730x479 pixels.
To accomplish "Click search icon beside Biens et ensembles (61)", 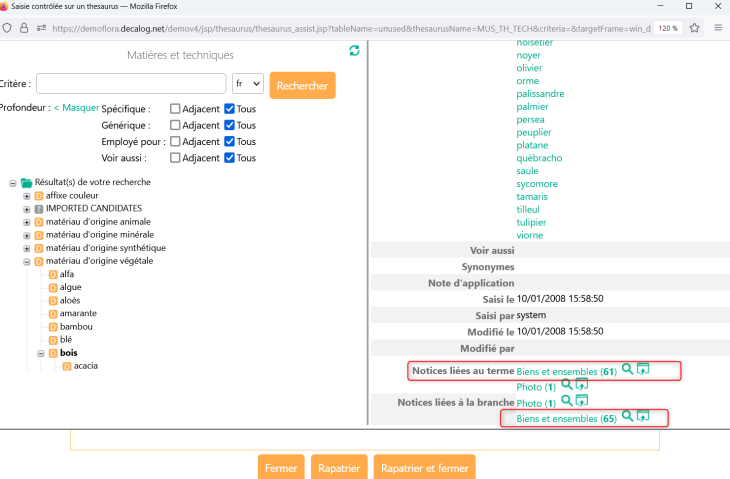I will [x=627, y=369].
